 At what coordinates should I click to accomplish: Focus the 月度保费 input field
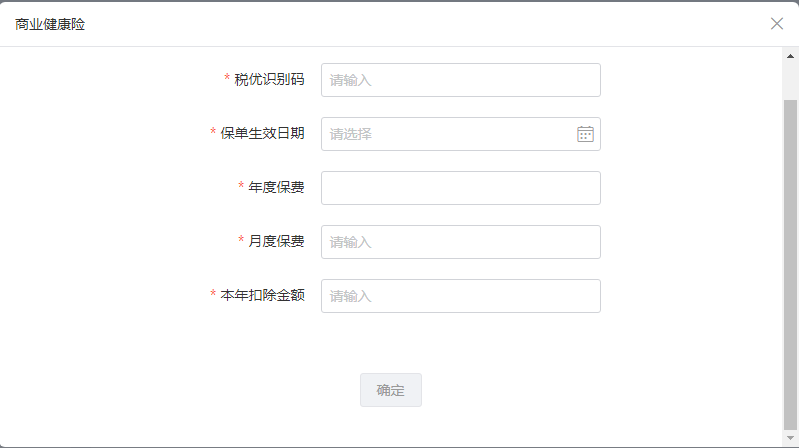[461, 242]
